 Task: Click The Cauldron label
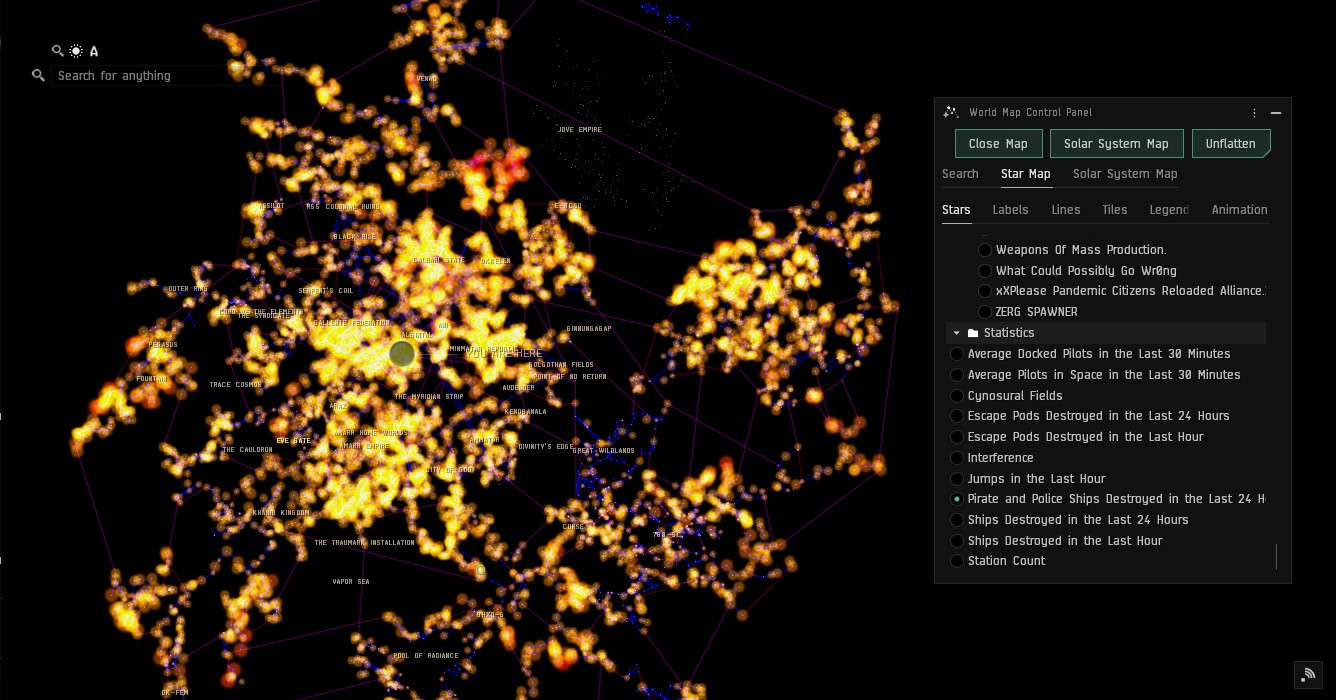pos(247,450)
